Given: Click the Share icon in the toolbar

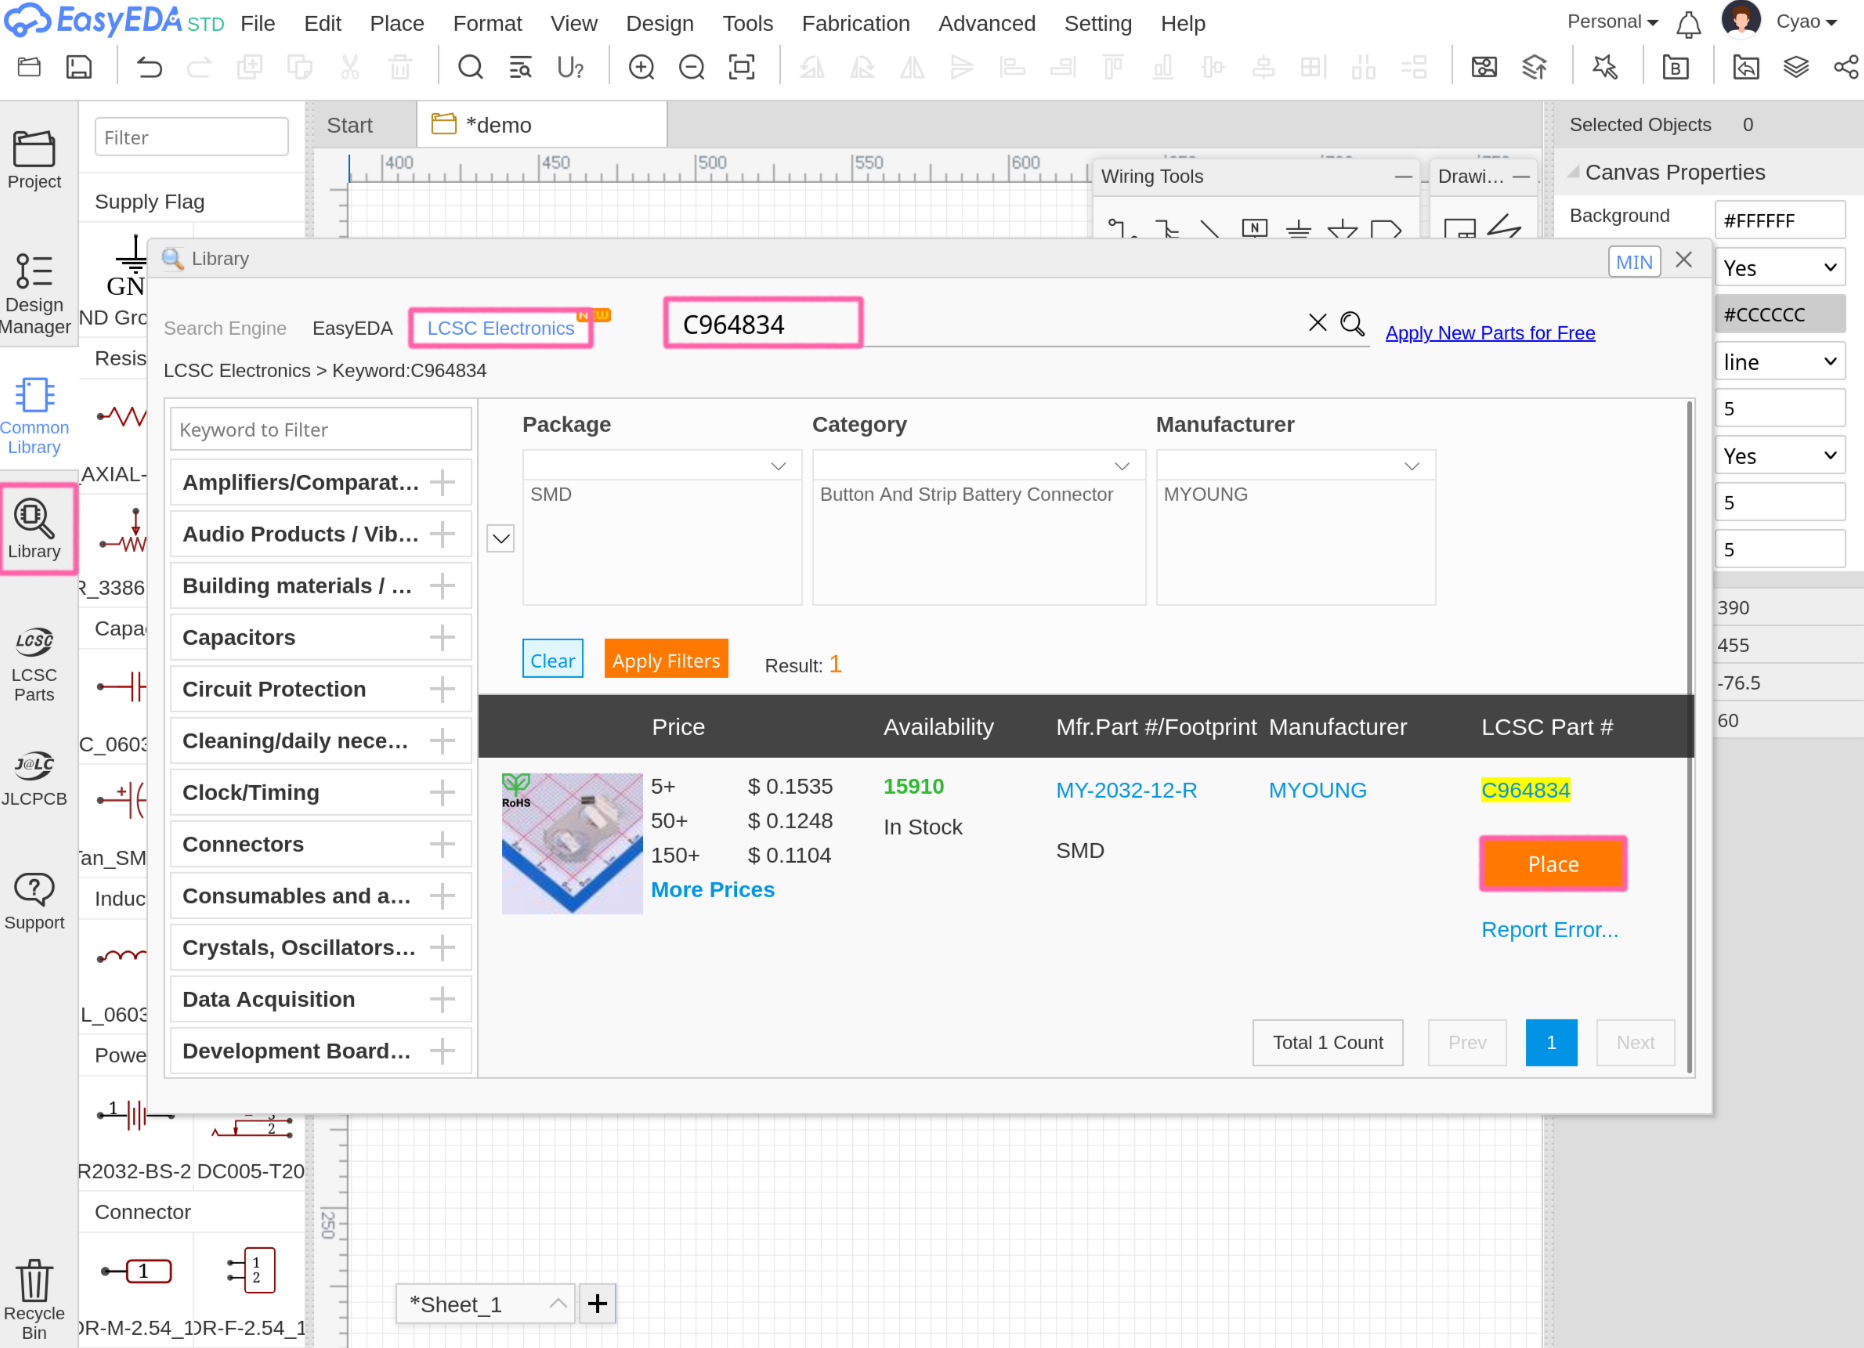Looking at the screenshot, I should click(1846, 67).
